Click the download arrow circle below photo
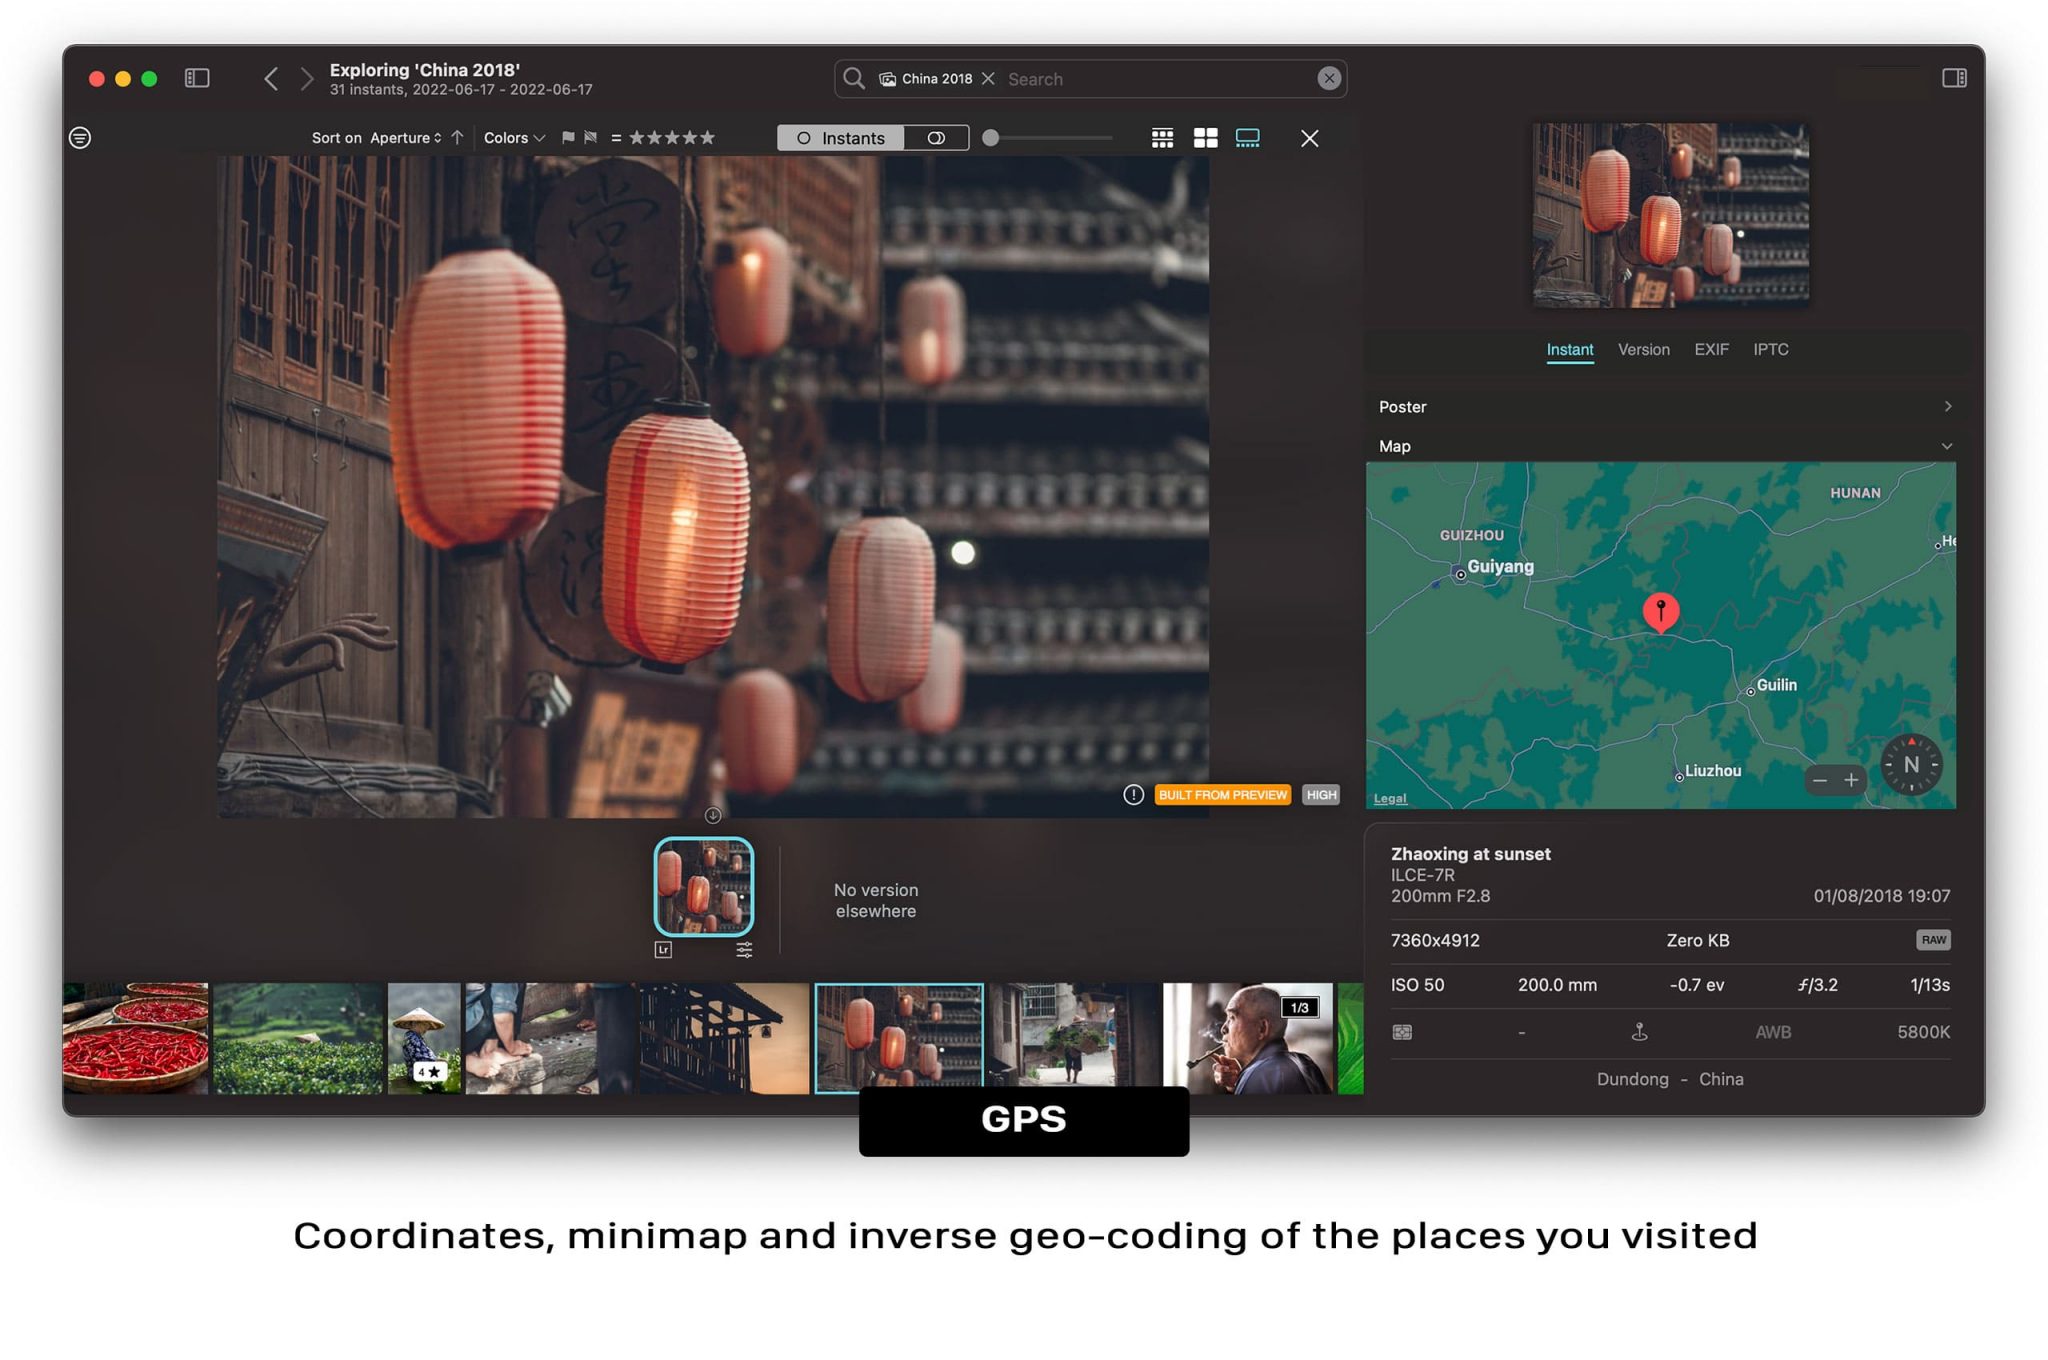Image resolution: width=2048 pixels, height=1360 pixels. 713,815
